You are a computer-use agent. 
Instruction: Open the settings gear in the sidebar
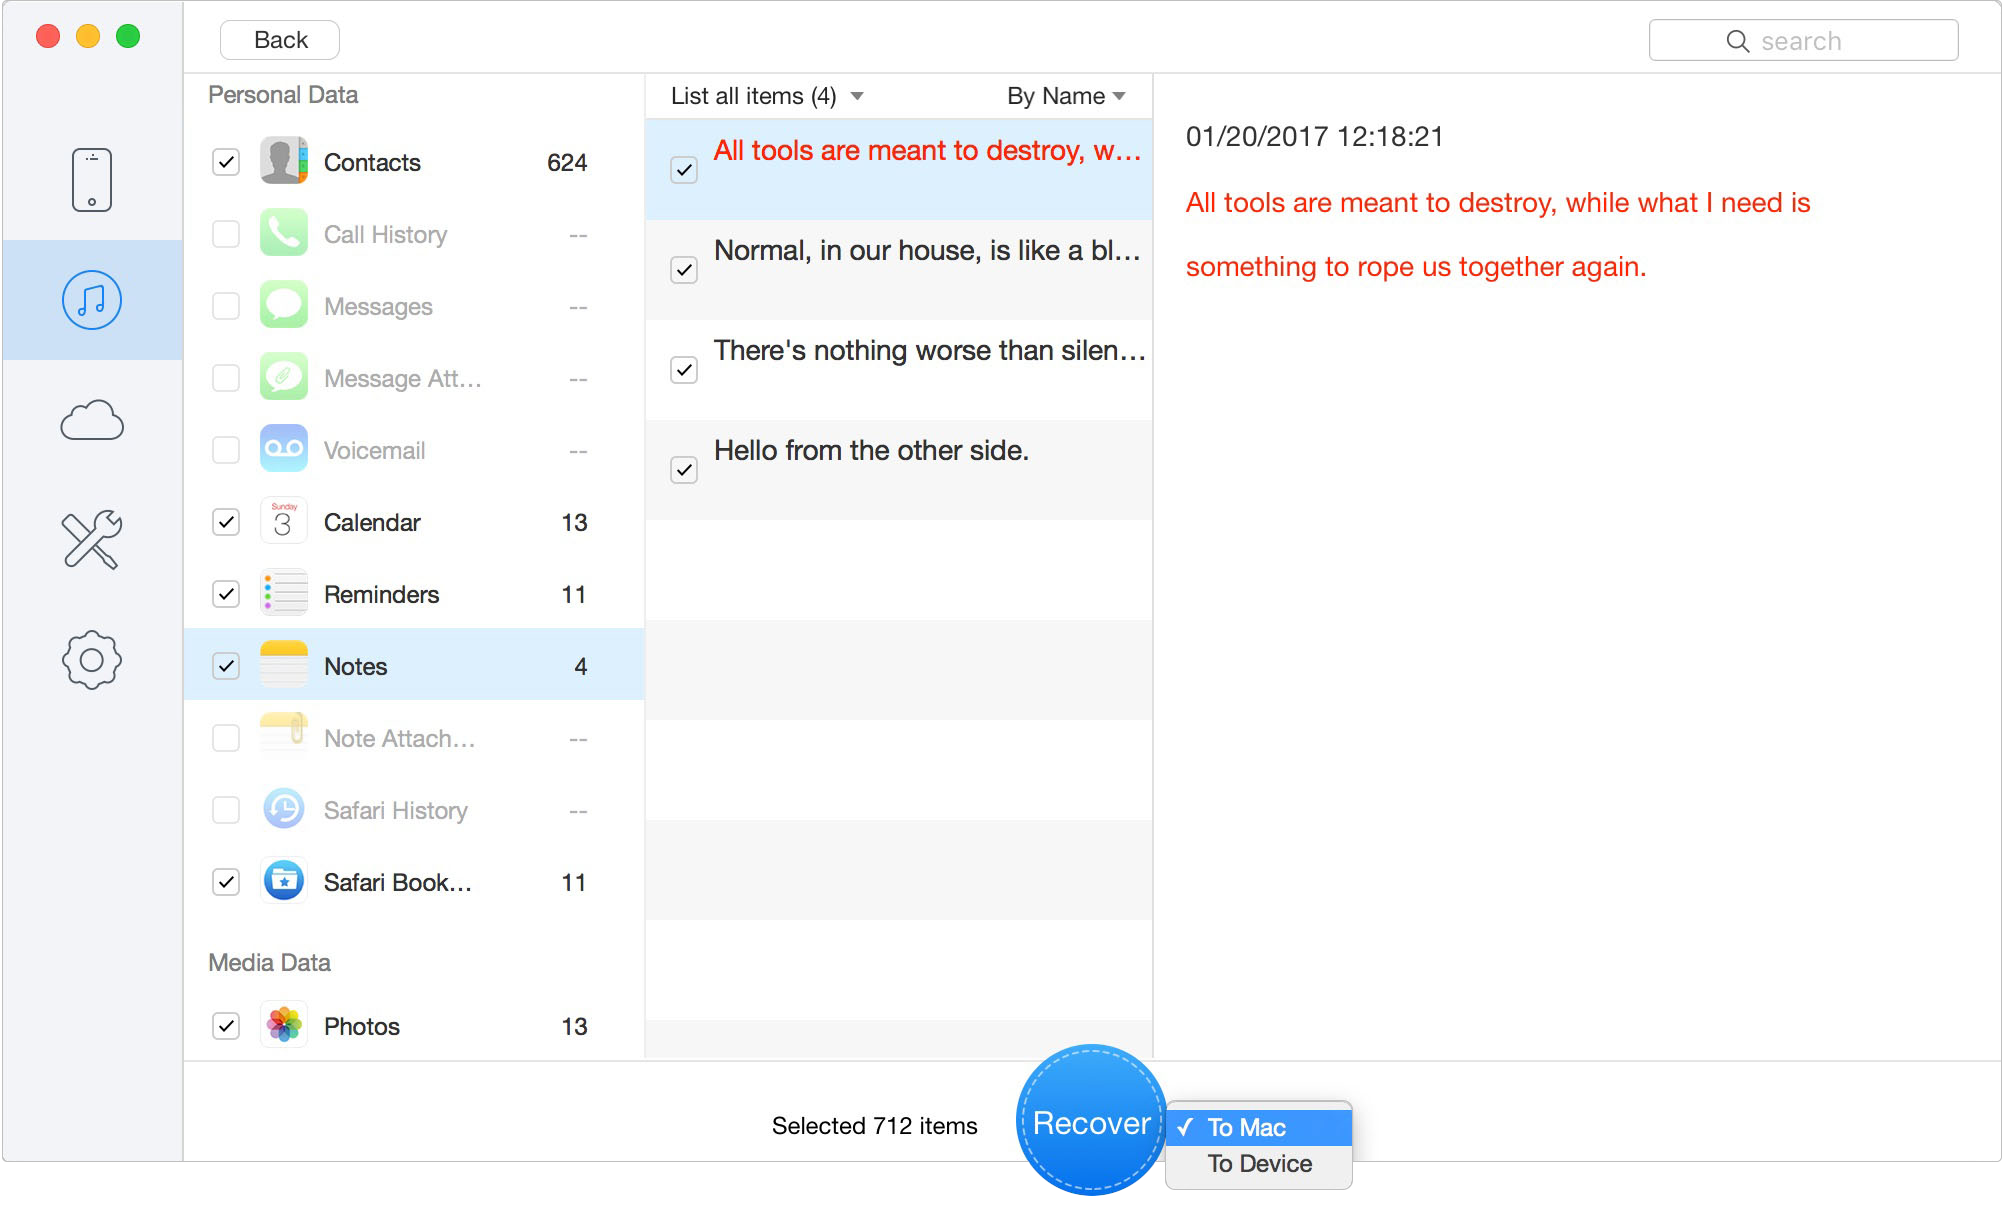pos(91,660)
